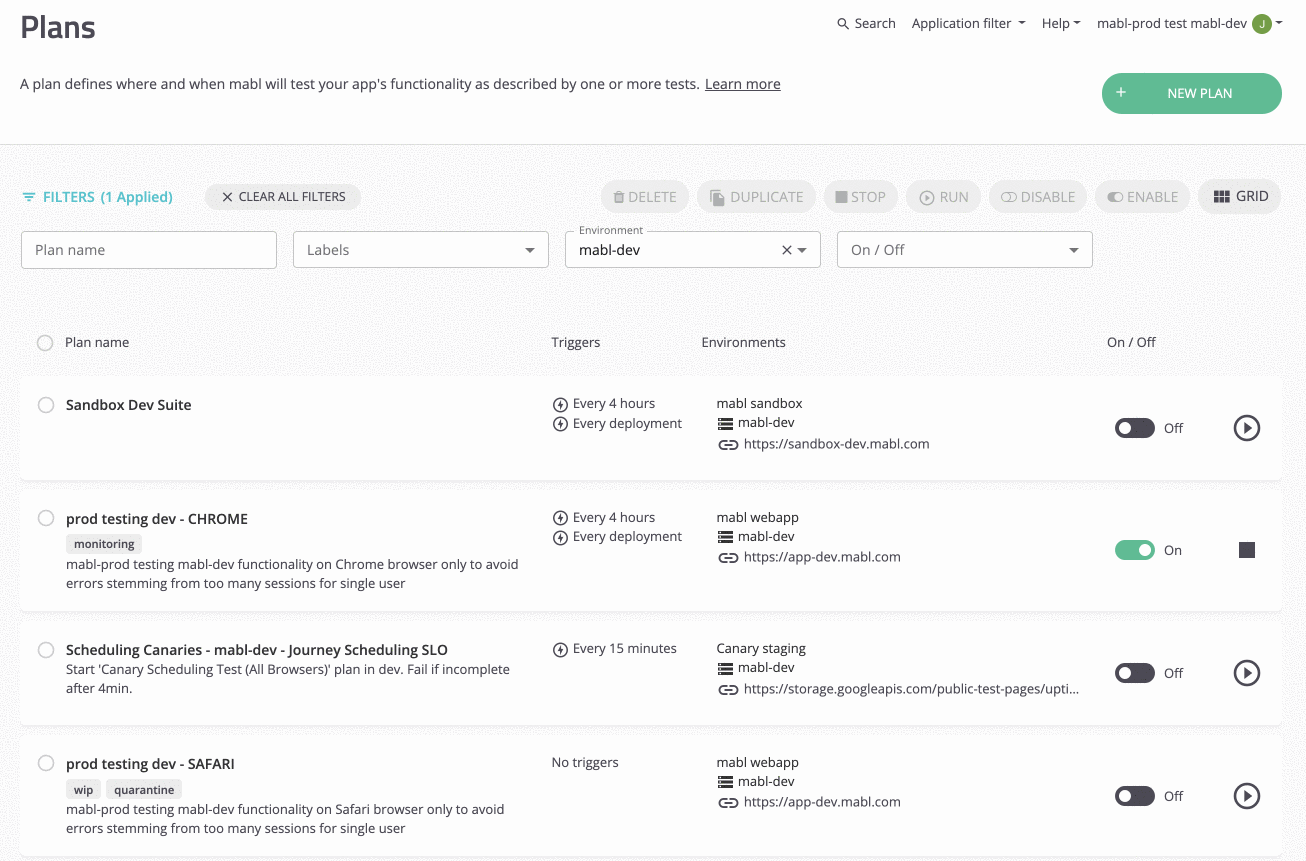Click the ENABLE toolbar button
Viewport: 1306px width, 861px height.
coord(1143,197)
